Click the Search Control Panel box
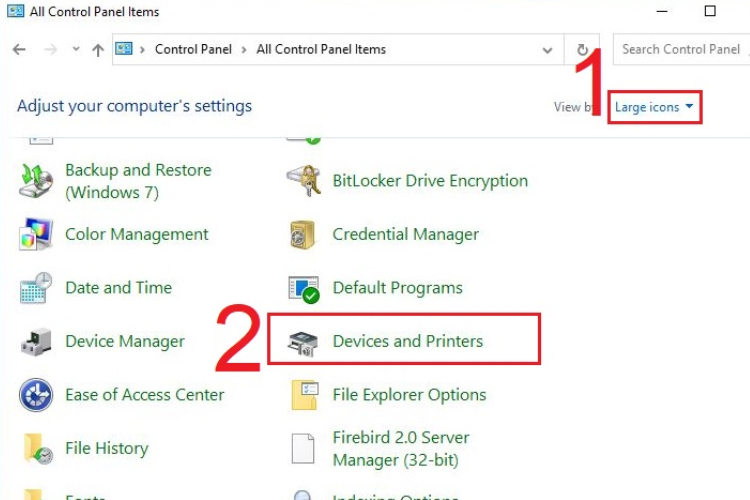The image size is (750, 500). tap(680, 49)
